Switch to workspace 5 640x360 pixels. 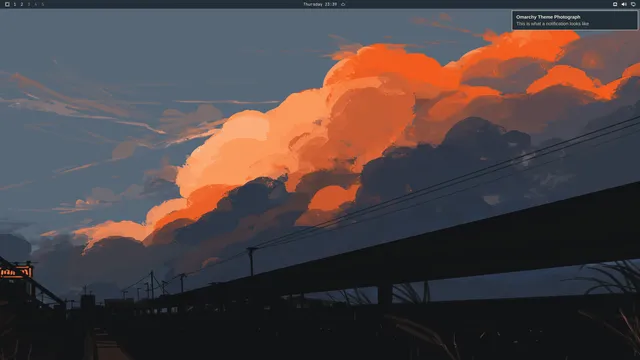42,4
